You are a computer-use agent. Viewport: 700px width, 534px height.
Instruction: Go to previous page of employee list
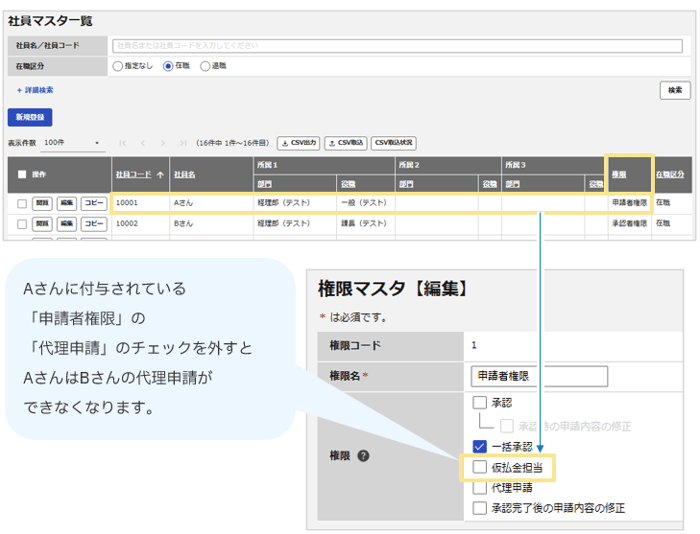coord(143,143)
